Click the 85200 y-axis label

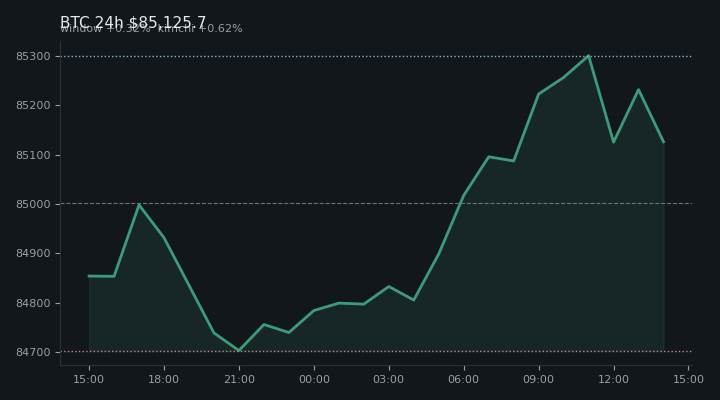33,106
